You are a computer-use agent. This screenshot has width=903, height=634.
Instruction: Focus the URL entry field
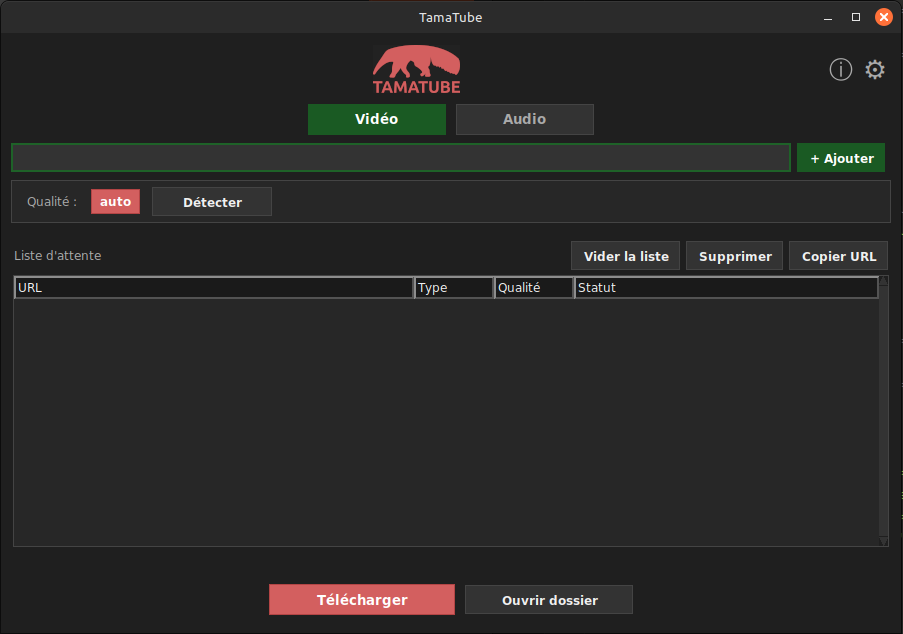400,158
